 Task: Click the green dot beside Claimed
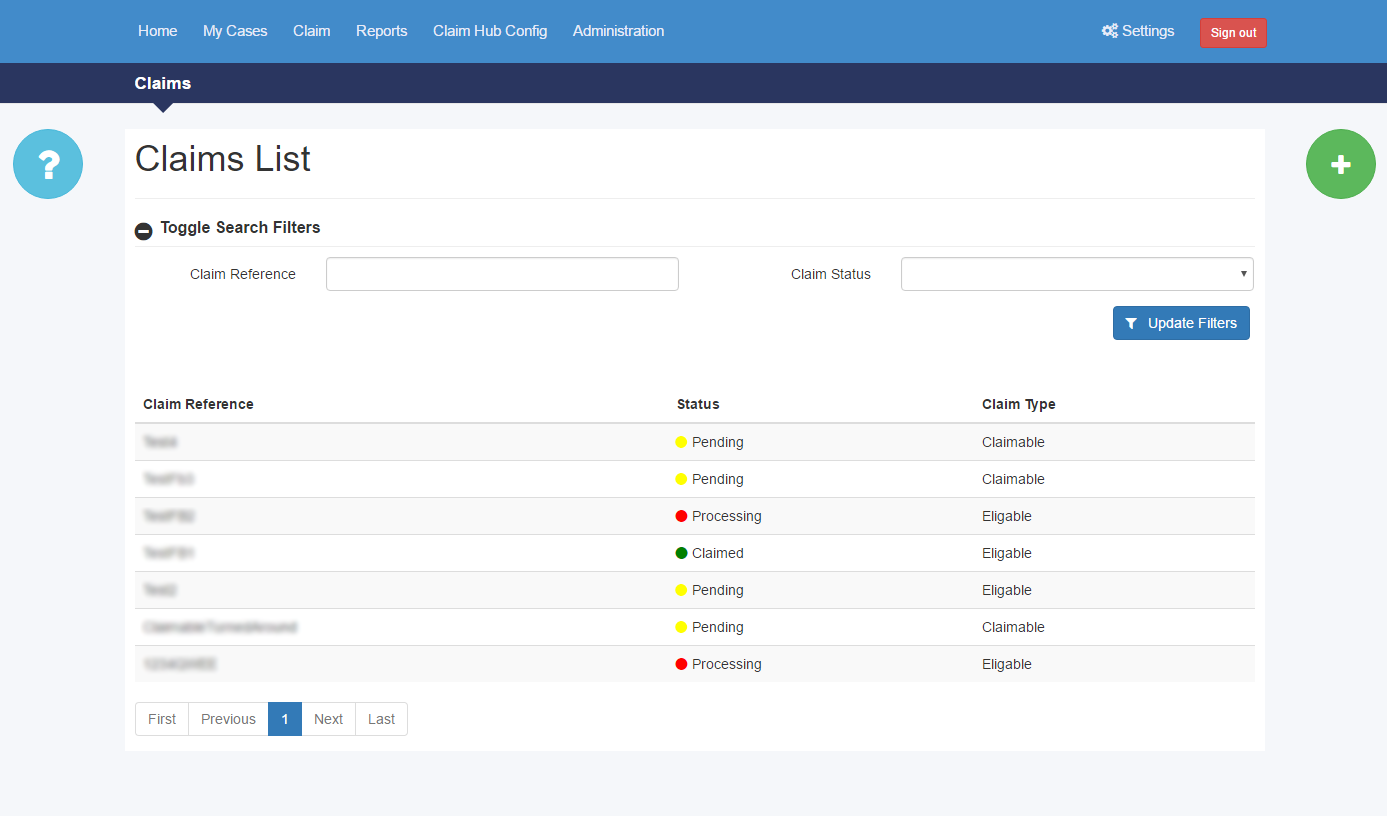click(x=682, y=553)
